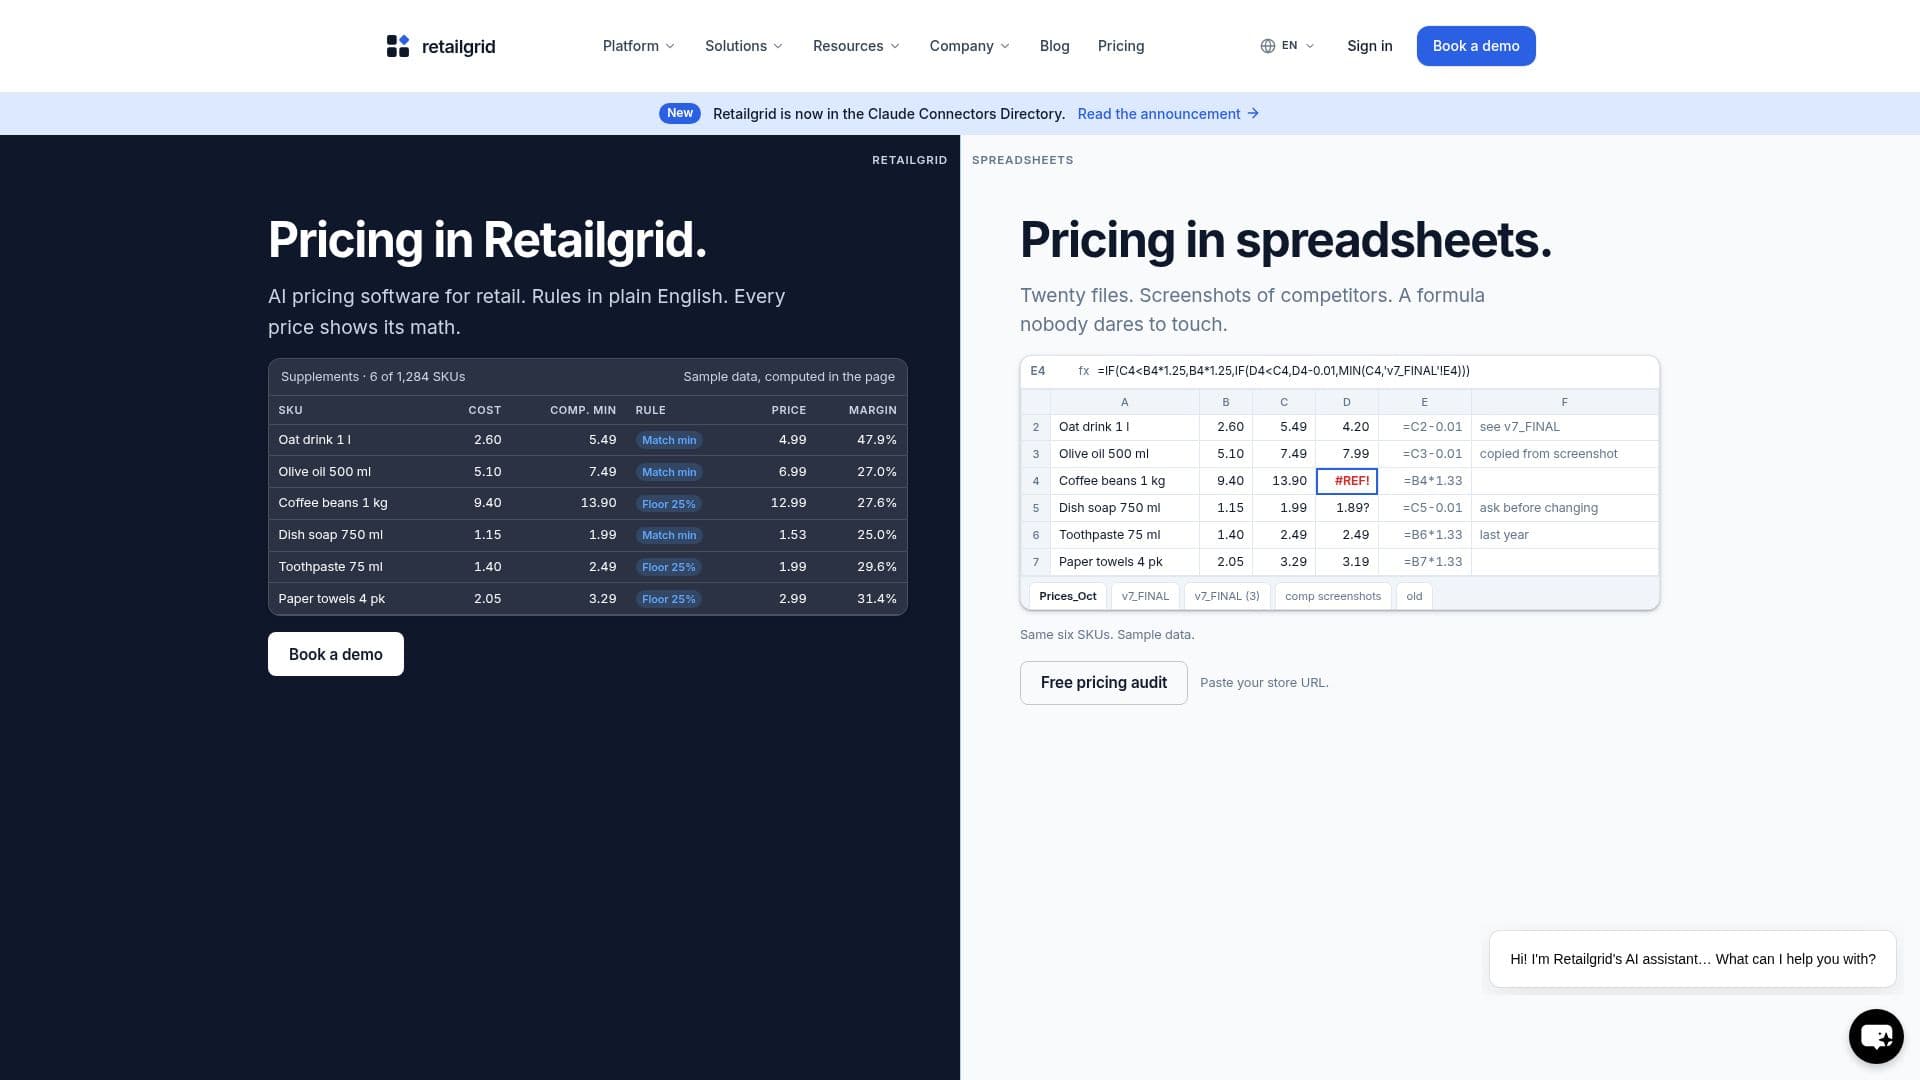The width and height of the screenshot is (1920, 1080).
Task: Click the 1.89? cell for Dish soap
Action: click(x=1346, y=508)
